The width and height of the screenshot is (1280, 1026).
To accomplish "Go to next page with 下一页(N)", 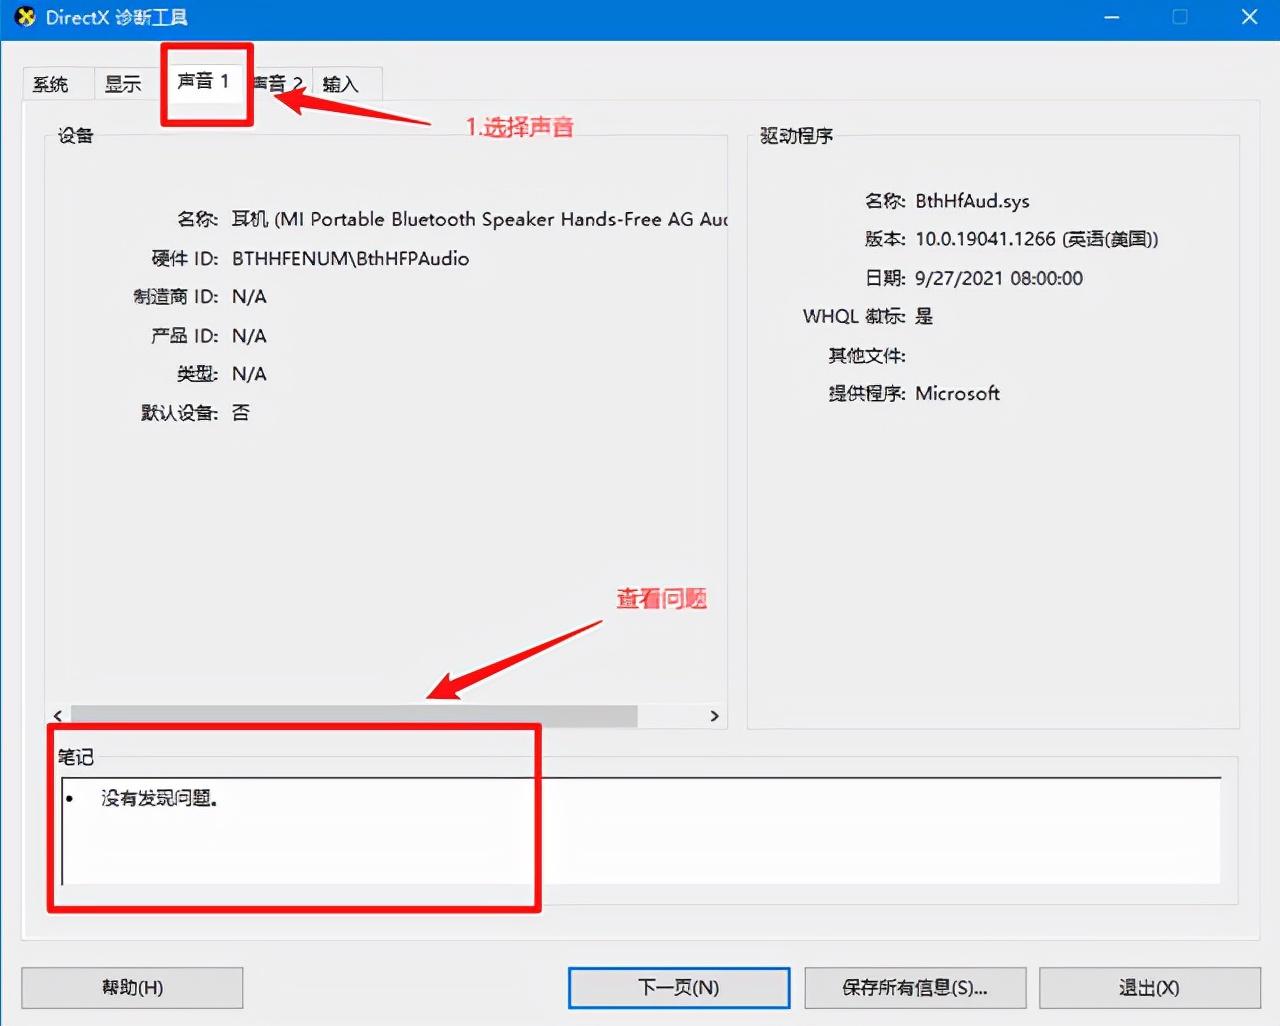I will [x=679, y=987].
